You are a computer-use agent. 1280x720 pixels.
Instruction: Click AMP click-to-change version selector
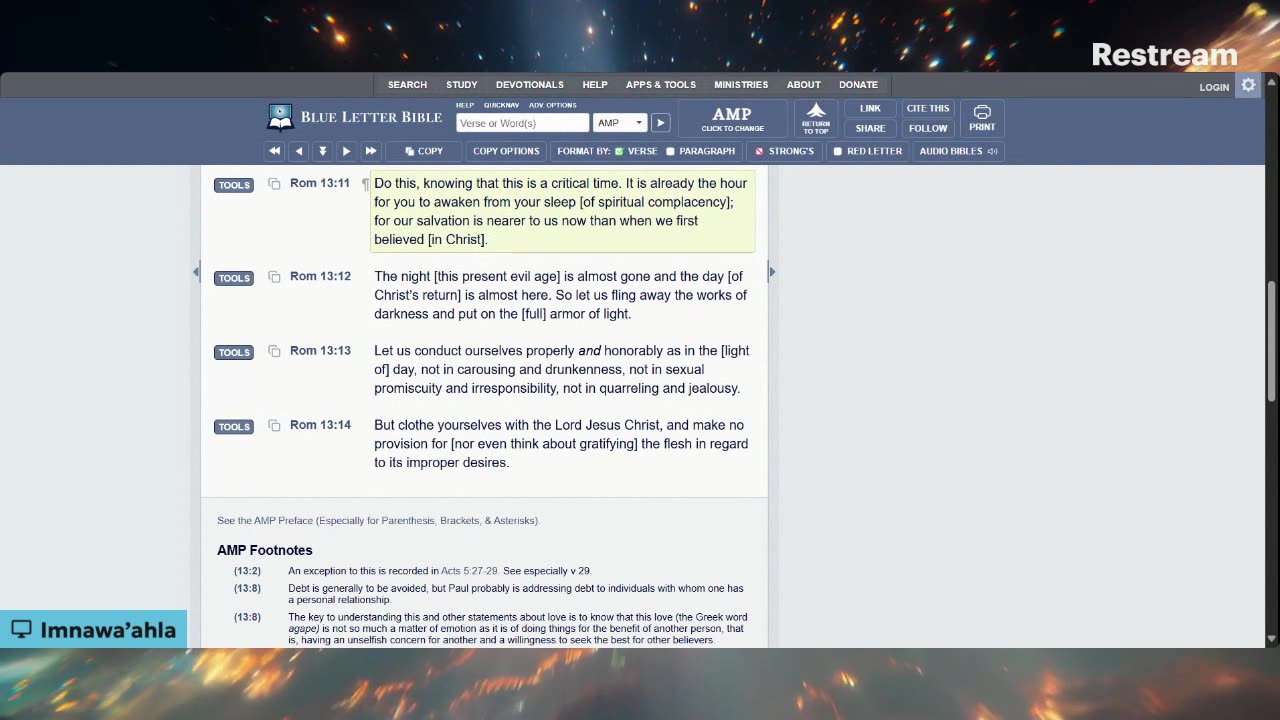[x=732, y=119]
